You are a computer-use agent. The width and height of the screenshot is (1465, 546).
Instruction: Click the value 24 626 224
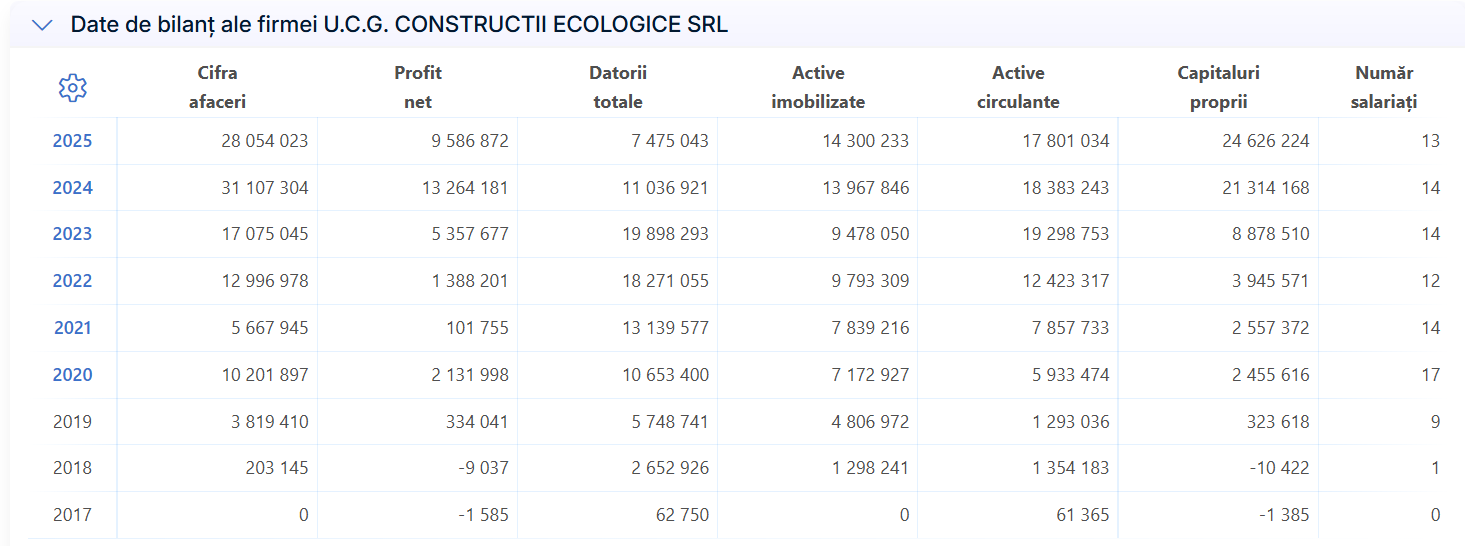(x=1266, y=141)
